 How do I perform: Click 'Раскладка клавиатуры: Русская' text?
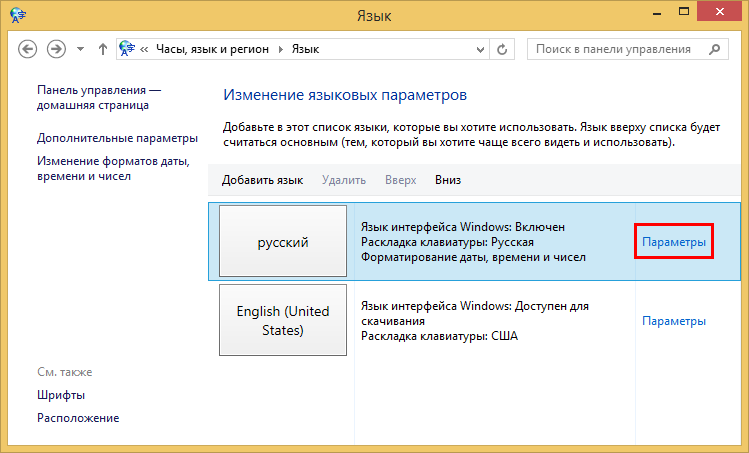(x=447, y=242)
